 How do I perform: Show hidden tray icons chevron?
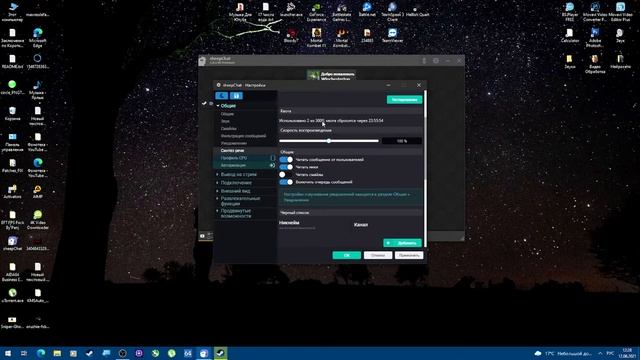pyautogui.click(x=600, y=353)
